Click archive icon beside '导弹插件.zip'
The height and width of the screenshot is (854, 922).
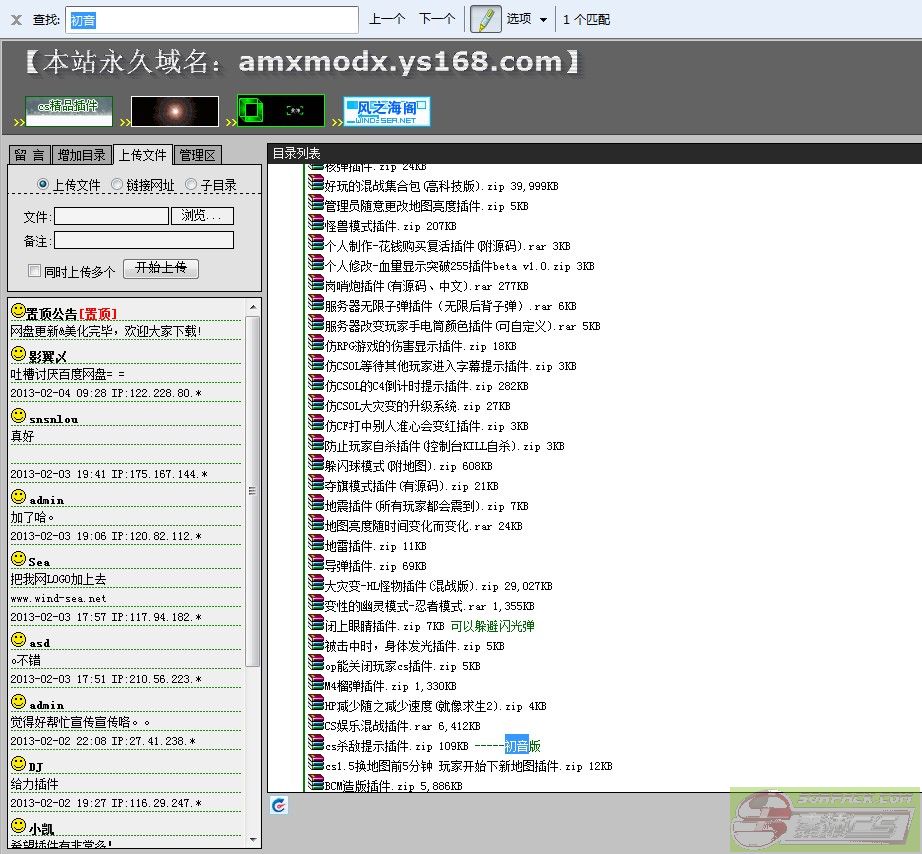click(316, 566)
